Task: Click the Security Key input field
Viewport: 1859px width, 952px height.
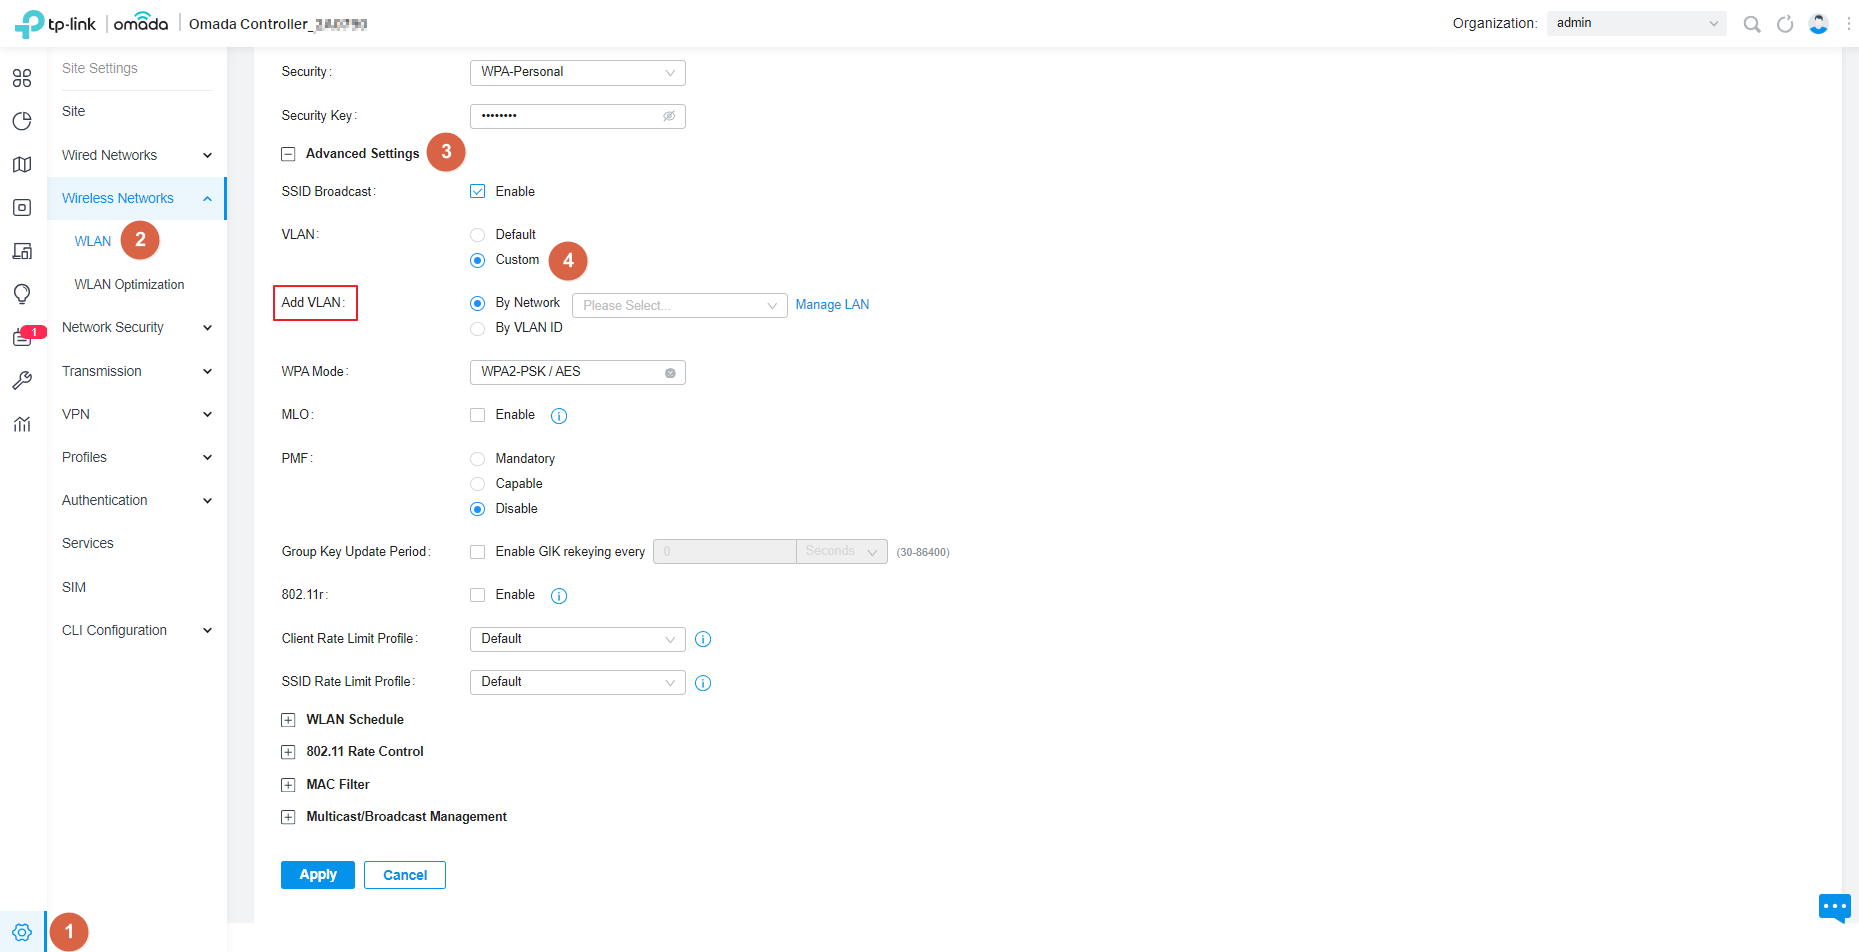Action: point(578,116)
